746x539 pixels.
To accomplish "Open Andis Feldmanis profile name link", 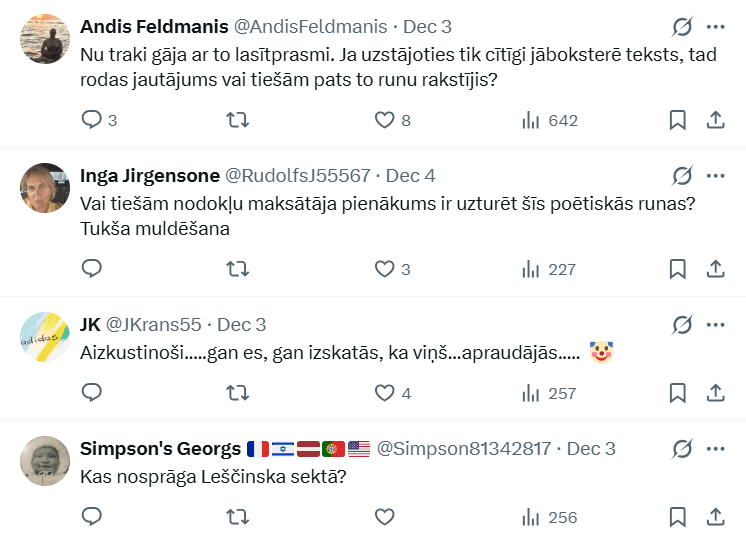I will [x=153, y=27].
